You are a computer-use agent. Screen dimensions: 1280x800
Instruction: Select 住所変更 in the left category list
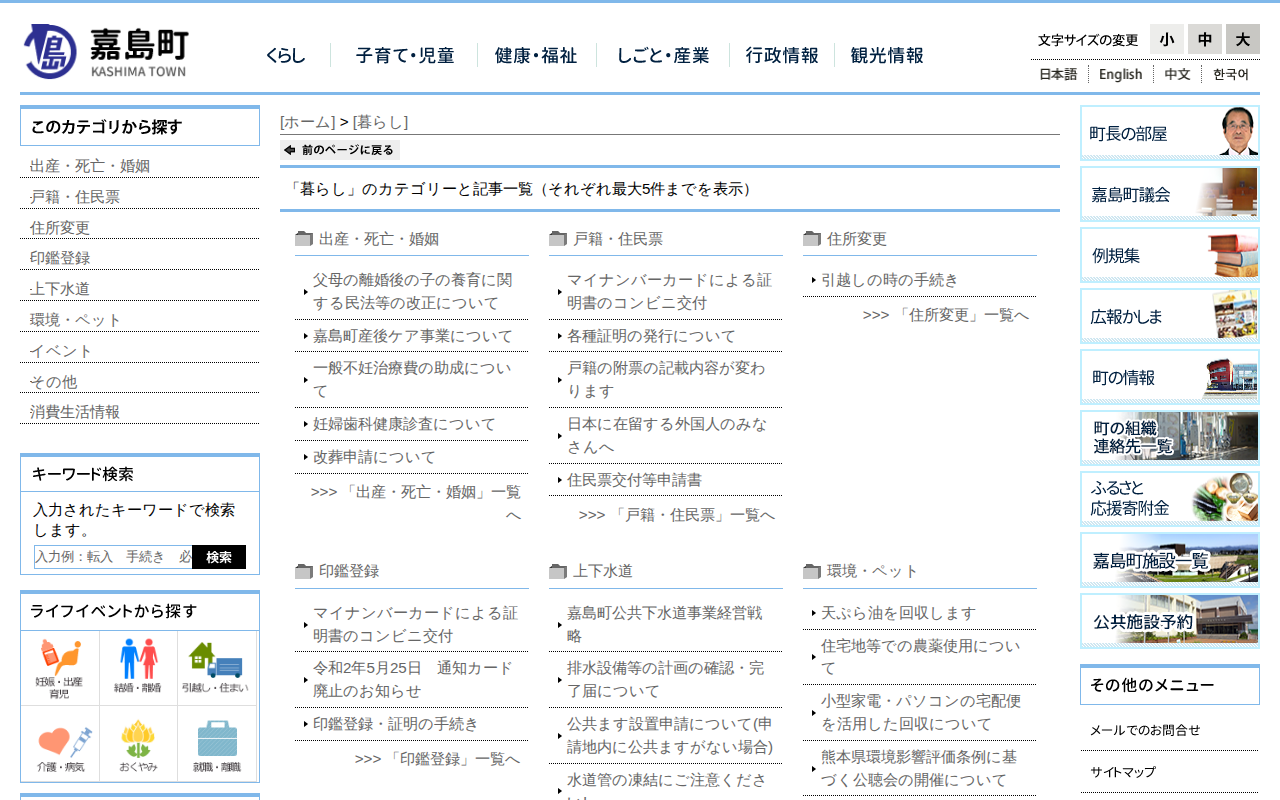[x=60, y=228]
